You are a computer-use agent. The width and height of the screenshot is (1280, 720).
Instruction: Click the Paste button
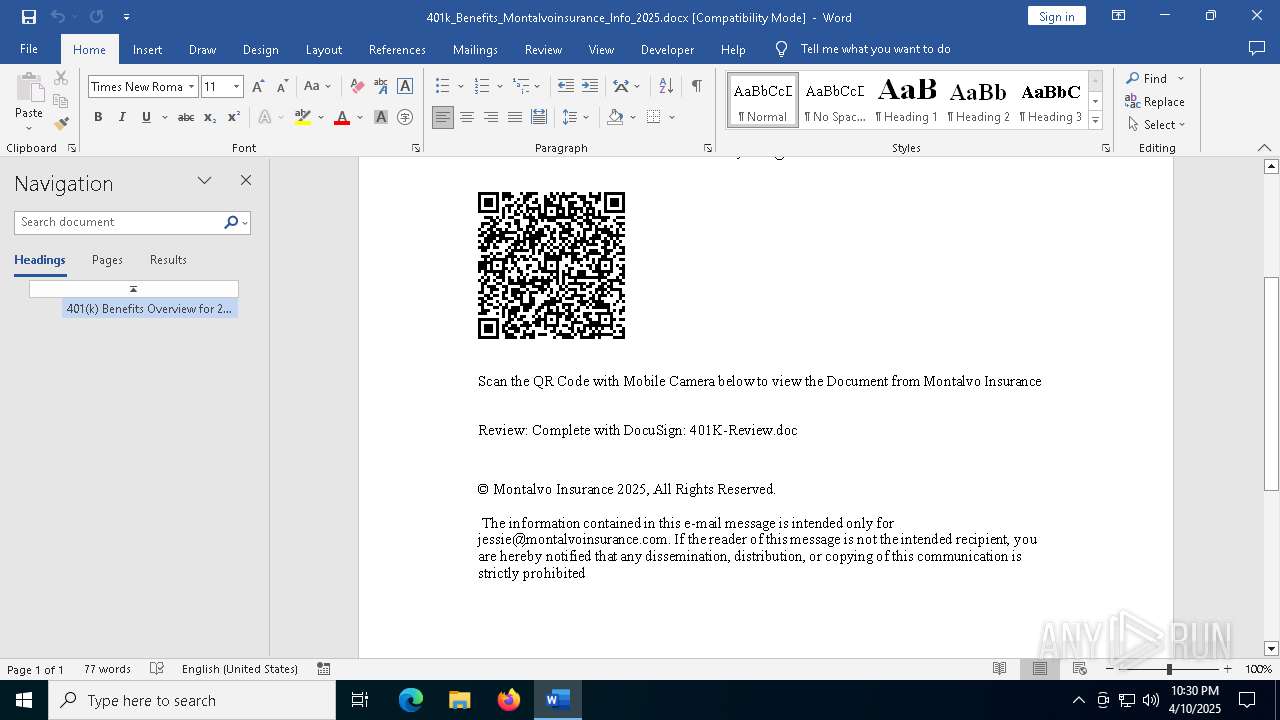(29, 100)
